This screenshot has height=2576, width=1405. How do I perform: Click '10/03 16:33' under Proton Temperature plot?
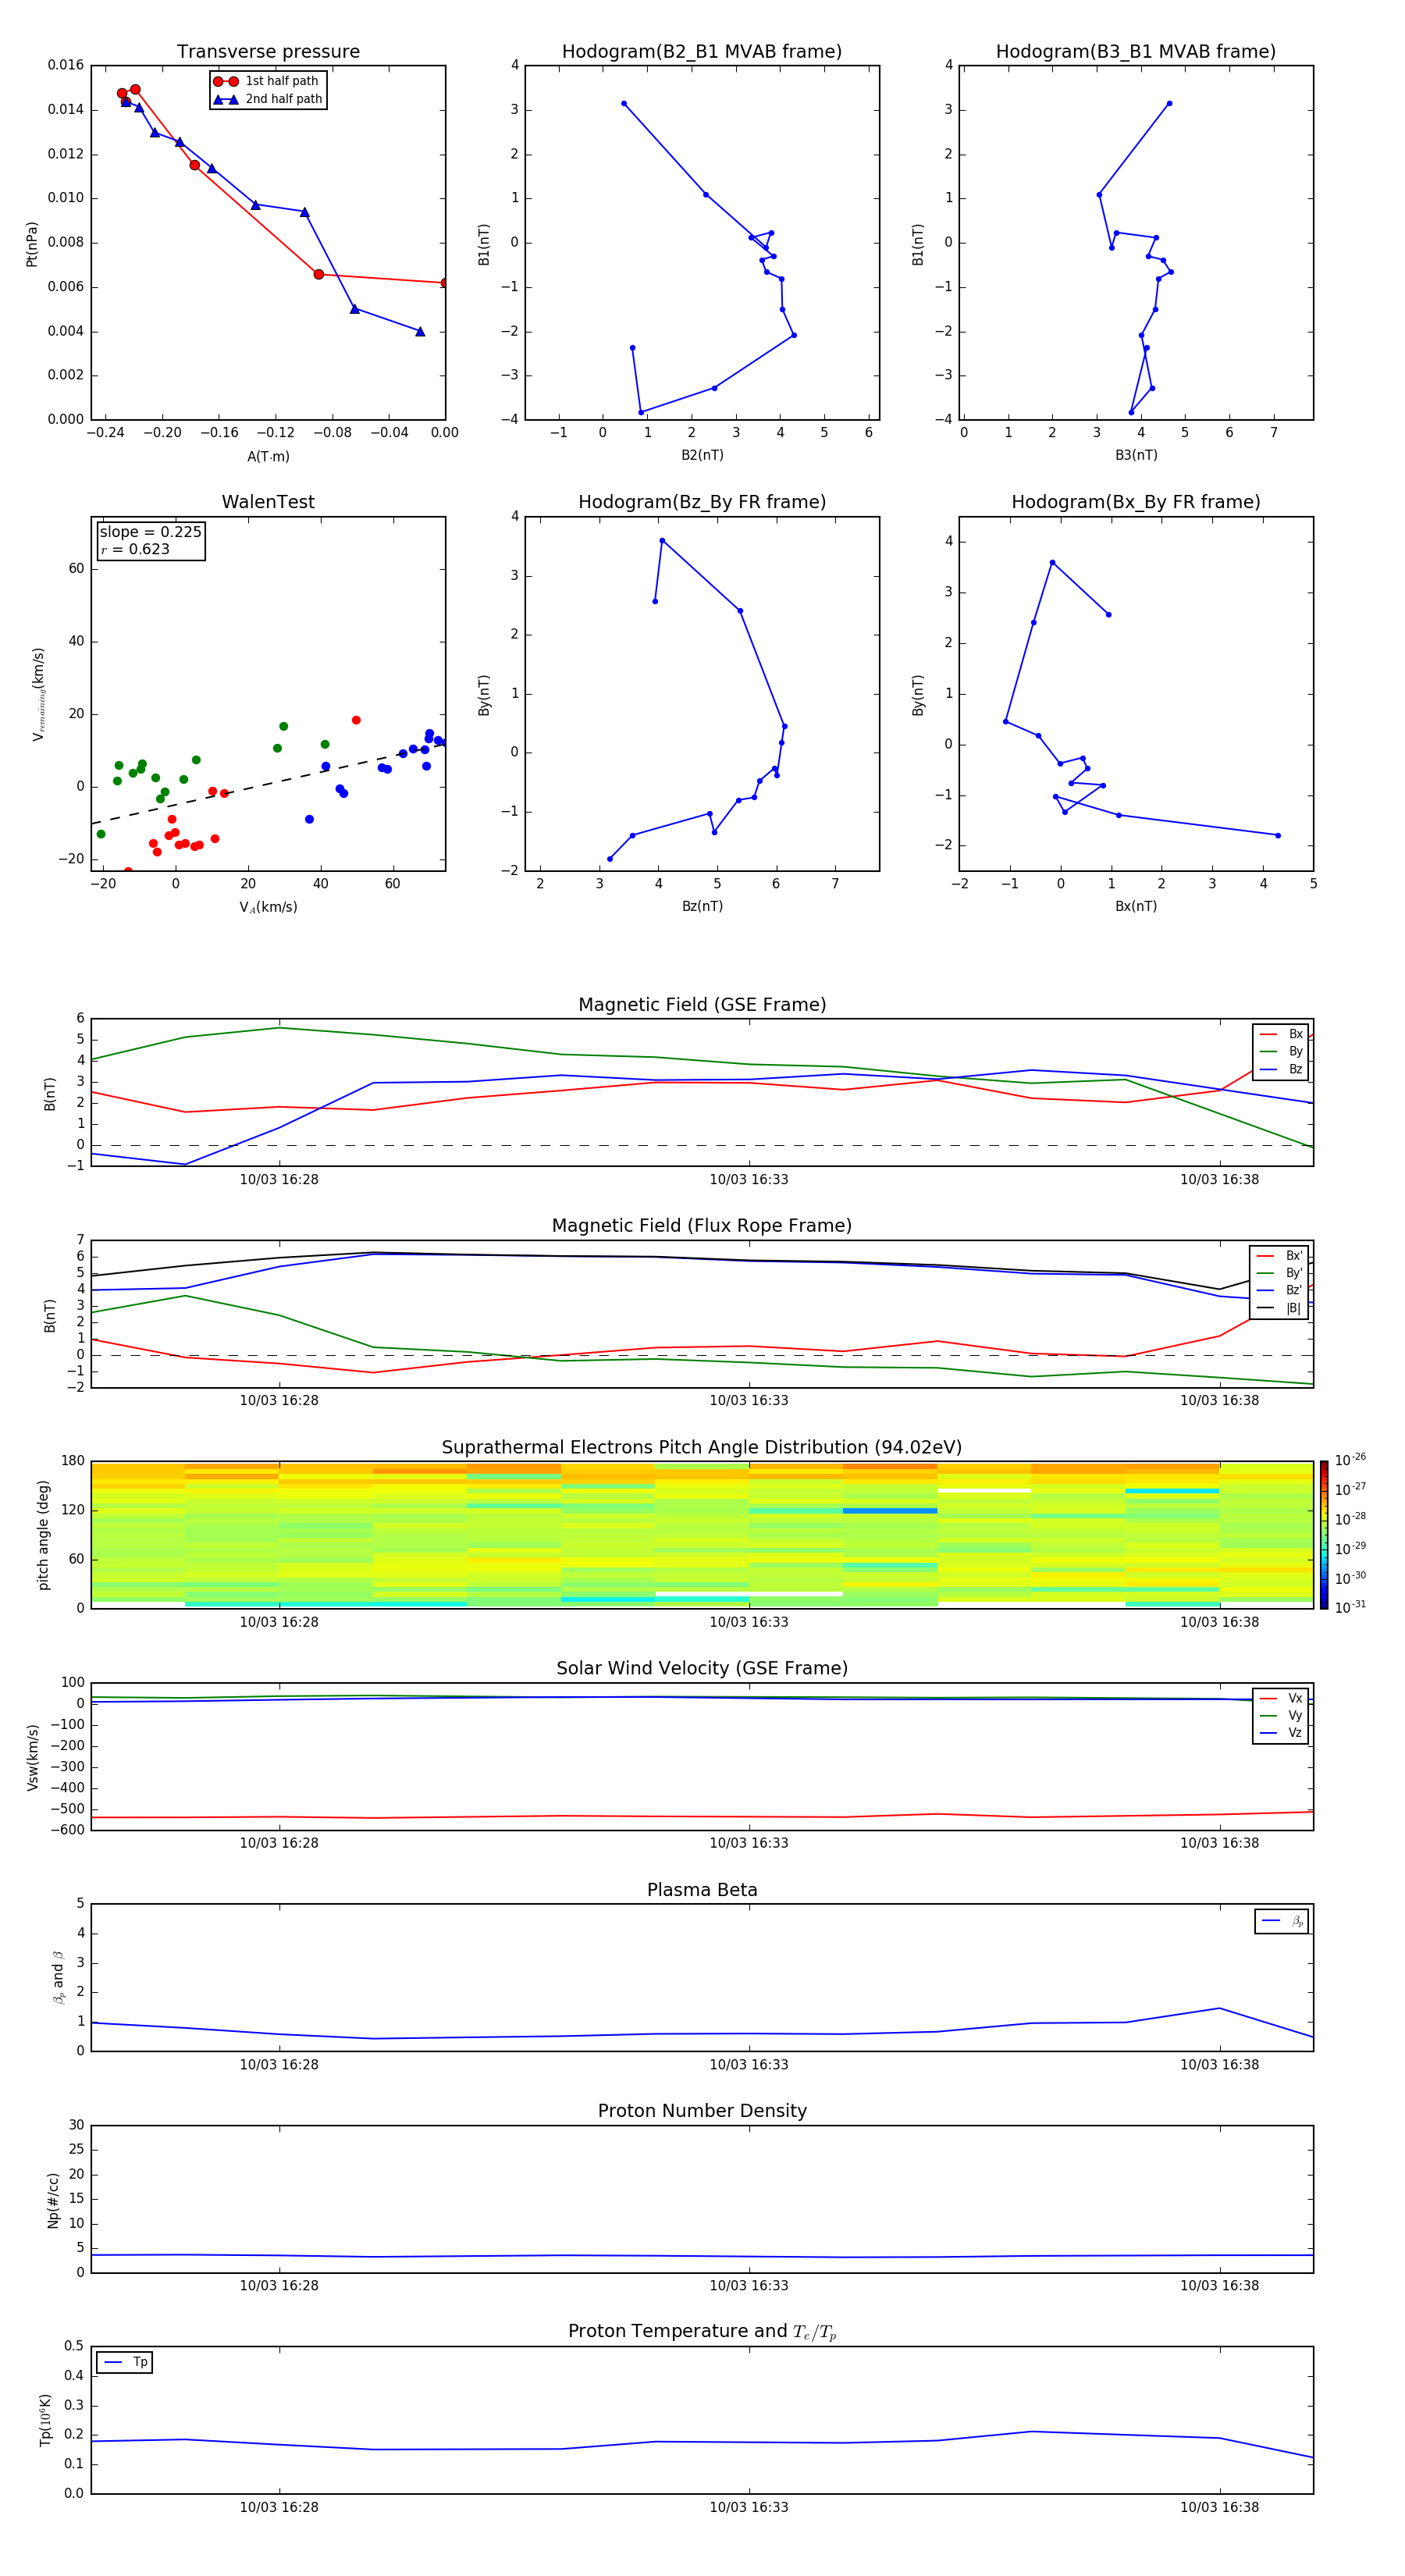coord(749,2508)
